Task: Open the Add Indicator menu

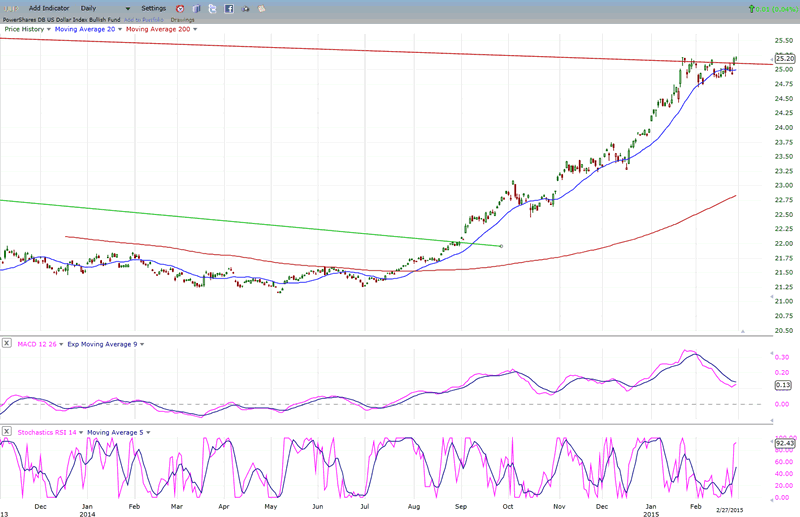Action: 49,8
